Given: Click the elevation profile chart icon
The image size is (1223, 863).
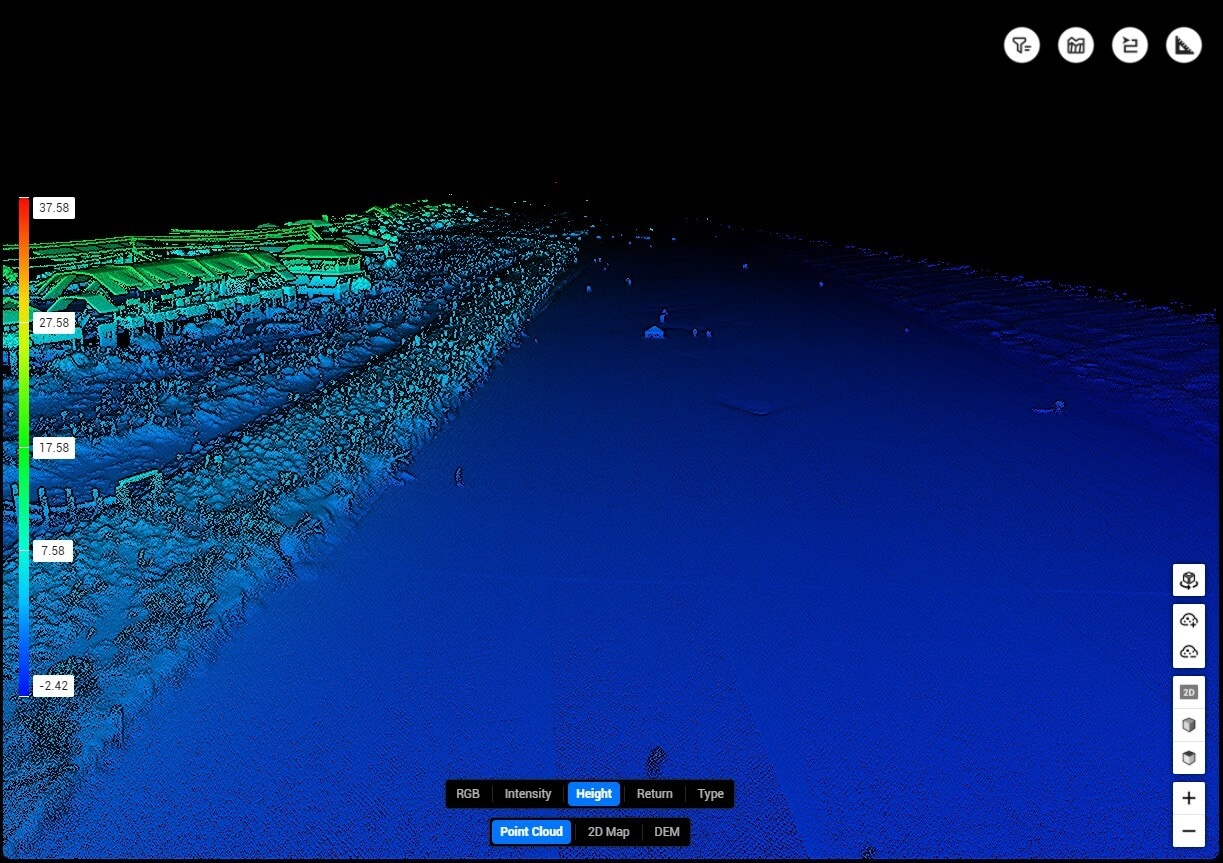Looking at the screenshot, I should (x=1075, y=45).
